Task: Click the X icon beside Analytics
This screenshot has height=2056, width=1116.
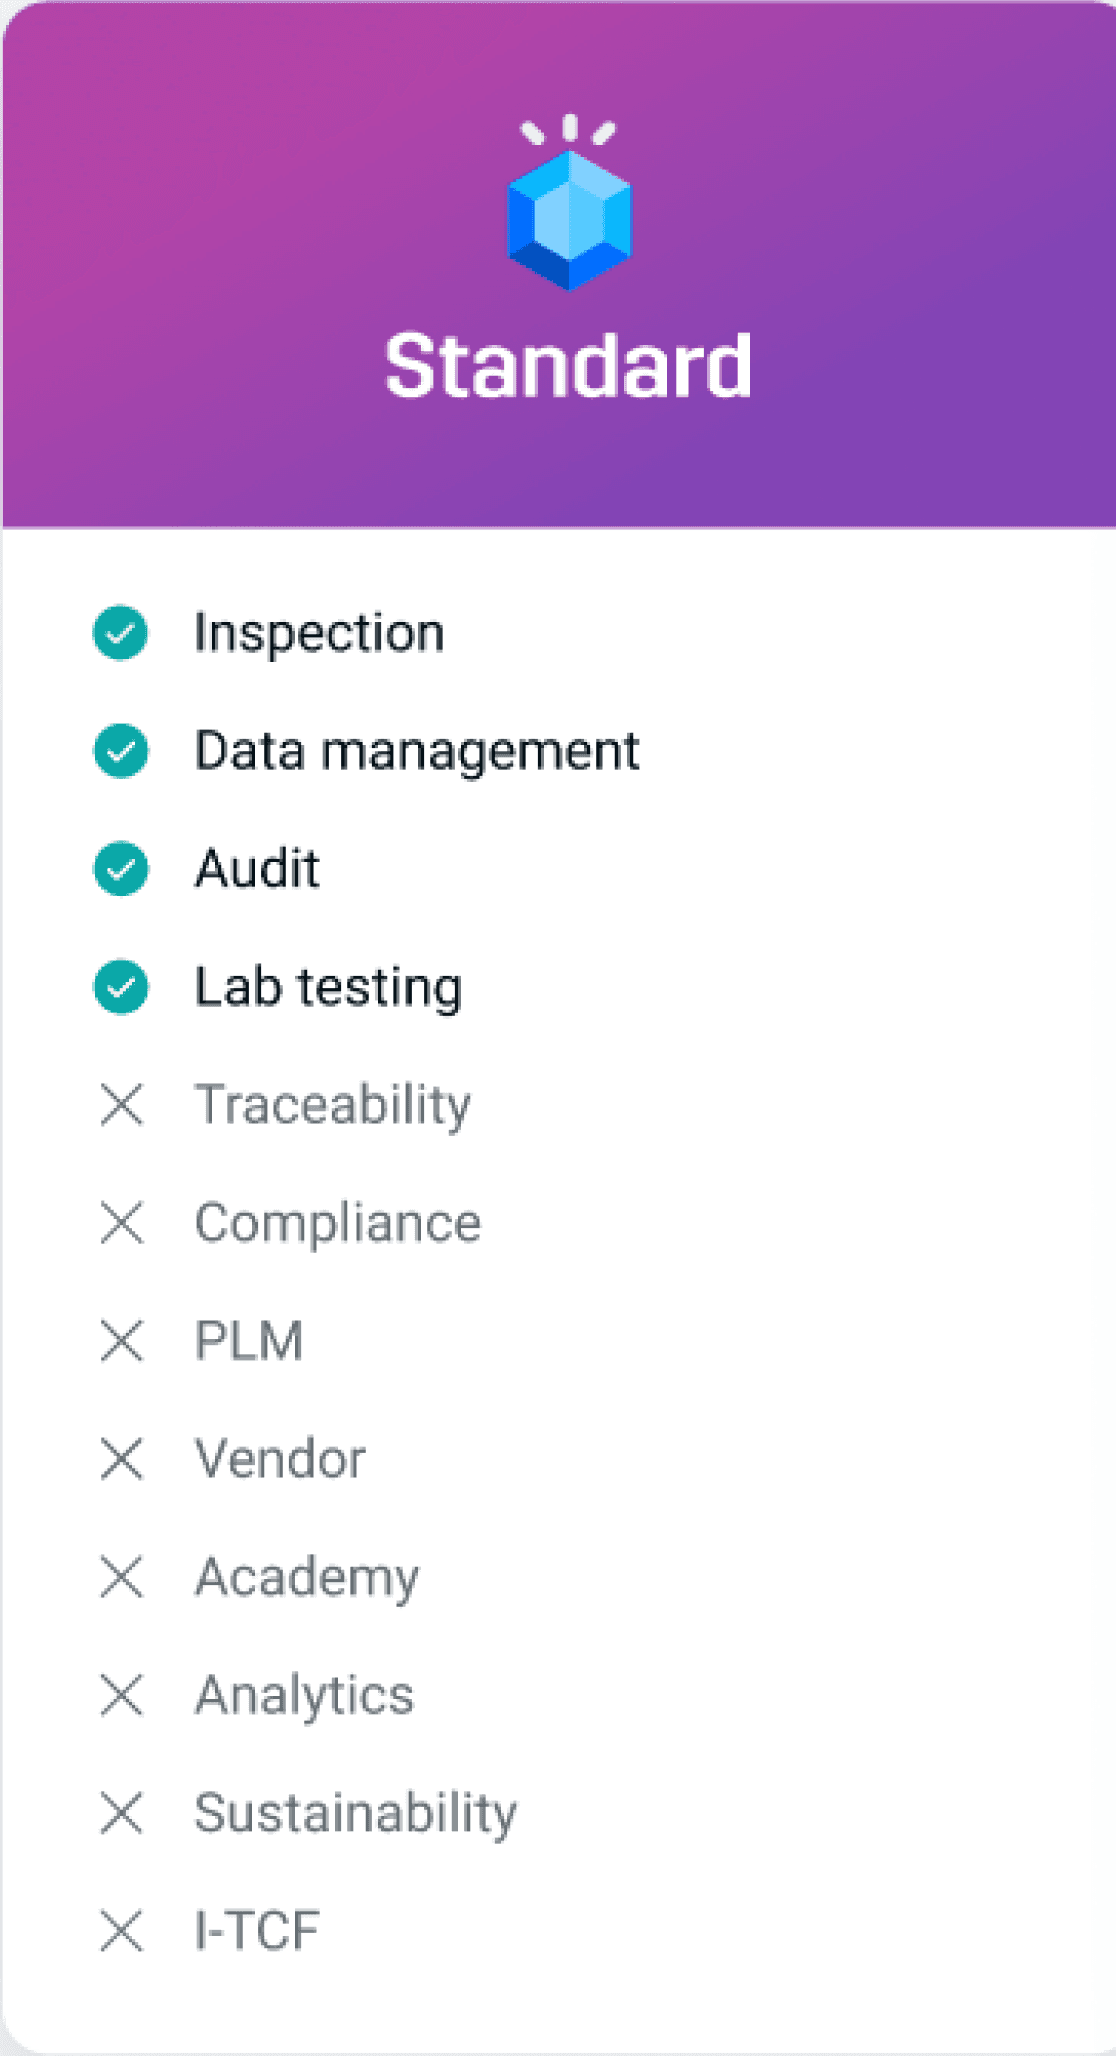Action: tap(122, 1695)
